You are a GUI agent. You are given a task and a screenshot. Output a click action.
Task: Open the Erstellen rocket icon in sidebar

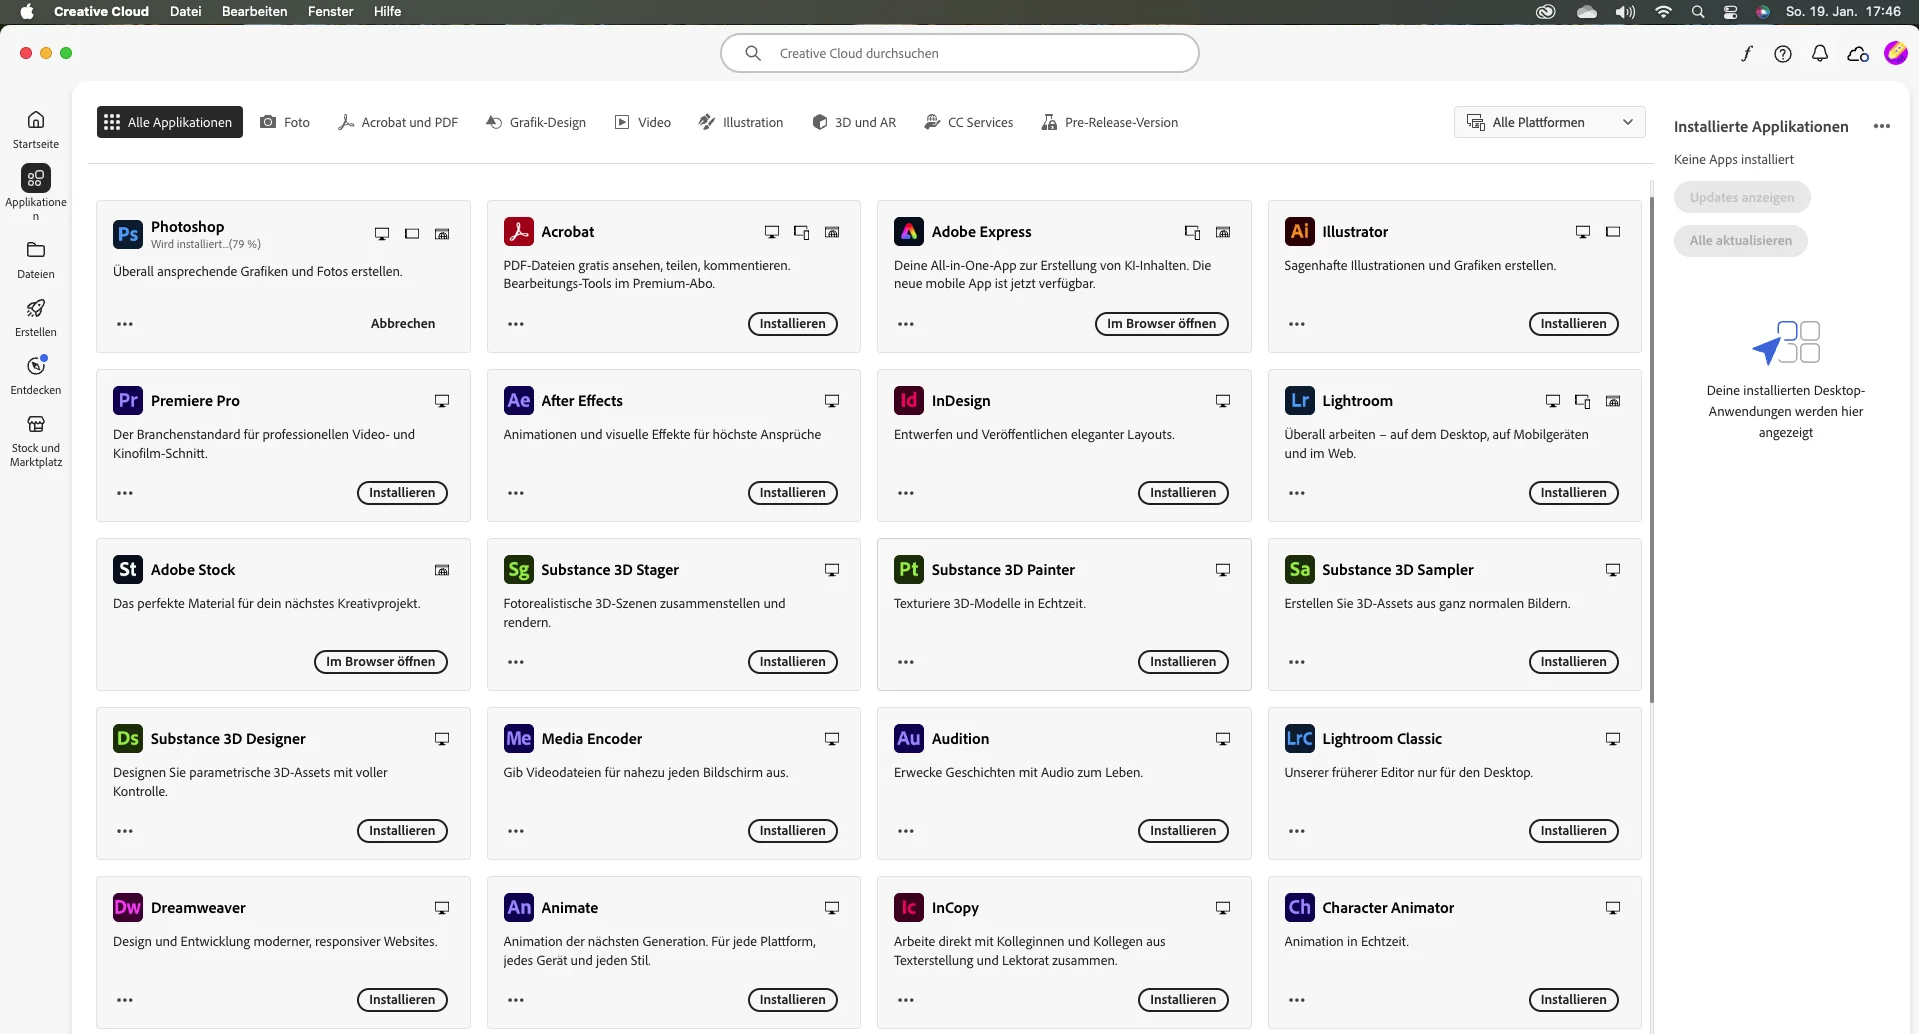[36, 308]
